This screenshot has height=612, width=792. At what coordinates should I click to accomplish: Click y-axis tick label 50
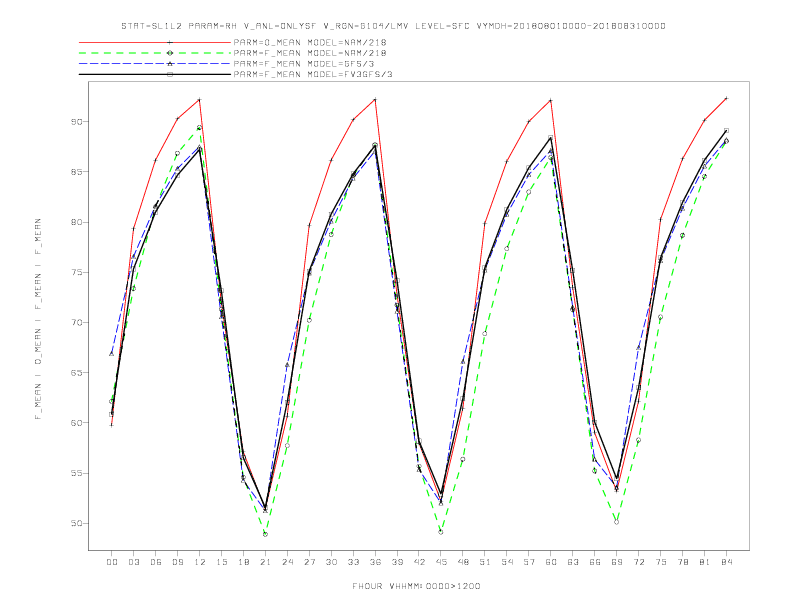76,523
